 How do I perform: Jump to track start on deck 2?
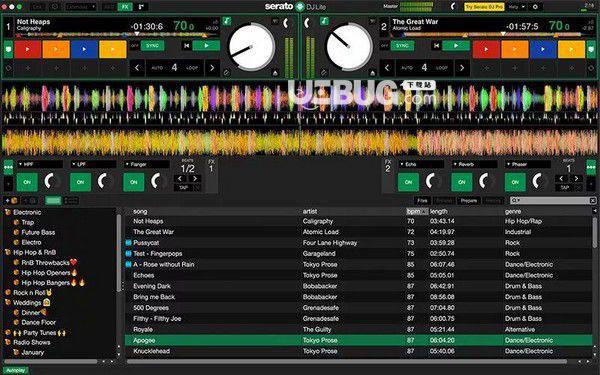point(436,46)
